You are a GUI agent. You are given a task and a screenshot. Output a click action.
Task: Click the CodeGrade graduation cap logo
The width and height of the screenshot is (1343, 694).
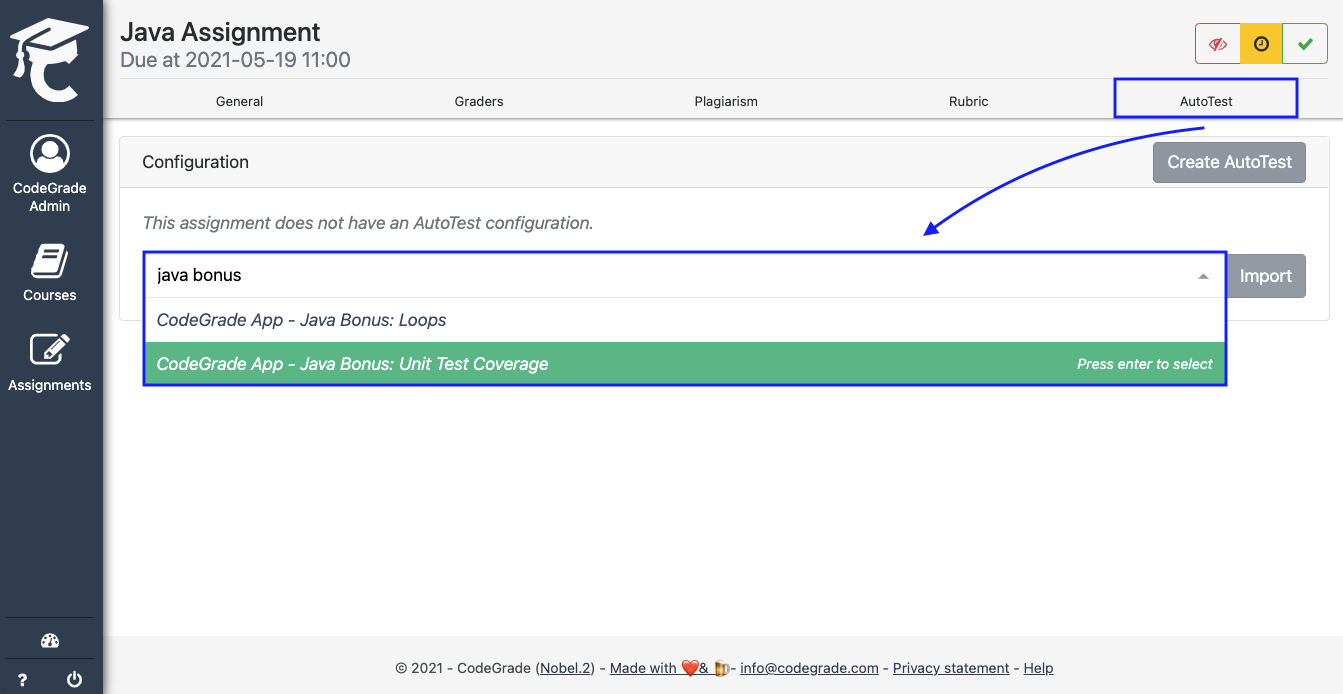[50, 60]
